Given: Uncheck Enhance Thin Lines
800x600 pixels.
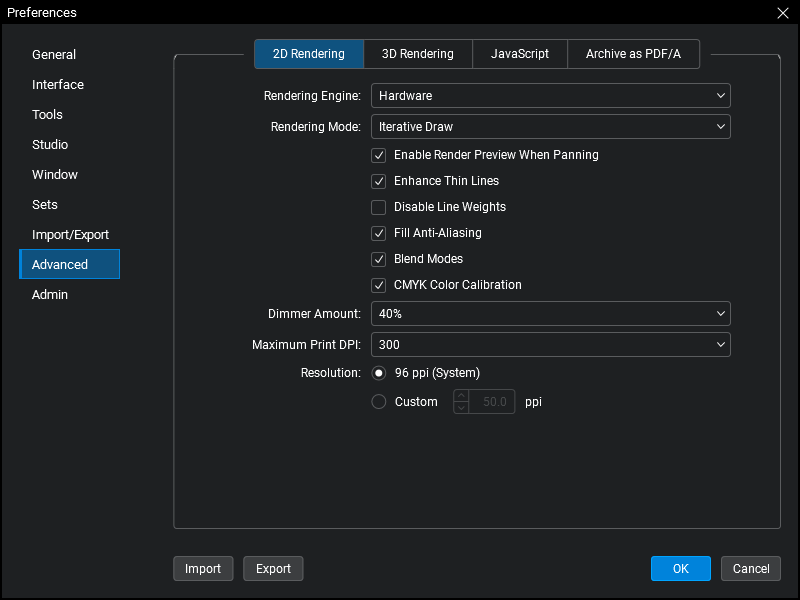Looking at the screenshot, I should [x=379, y=181].
